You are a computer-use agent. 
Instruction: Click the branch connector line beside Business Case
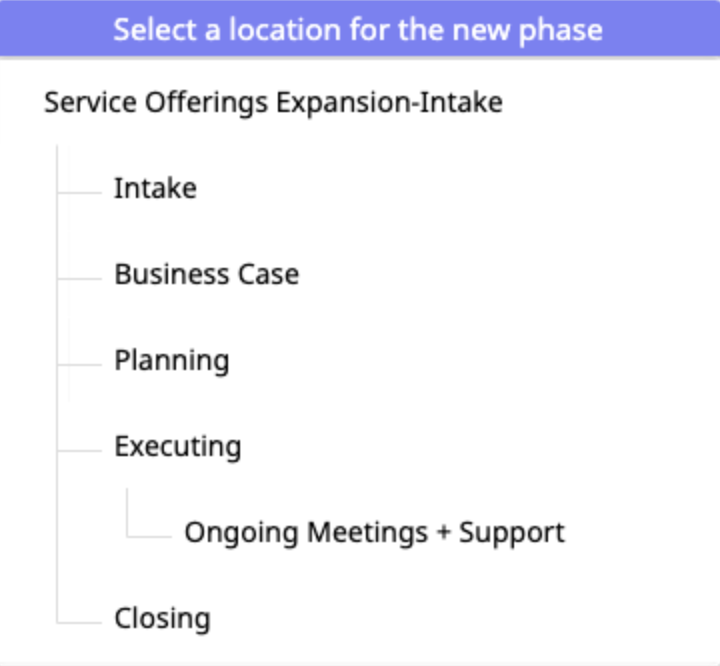click(80, 275)
